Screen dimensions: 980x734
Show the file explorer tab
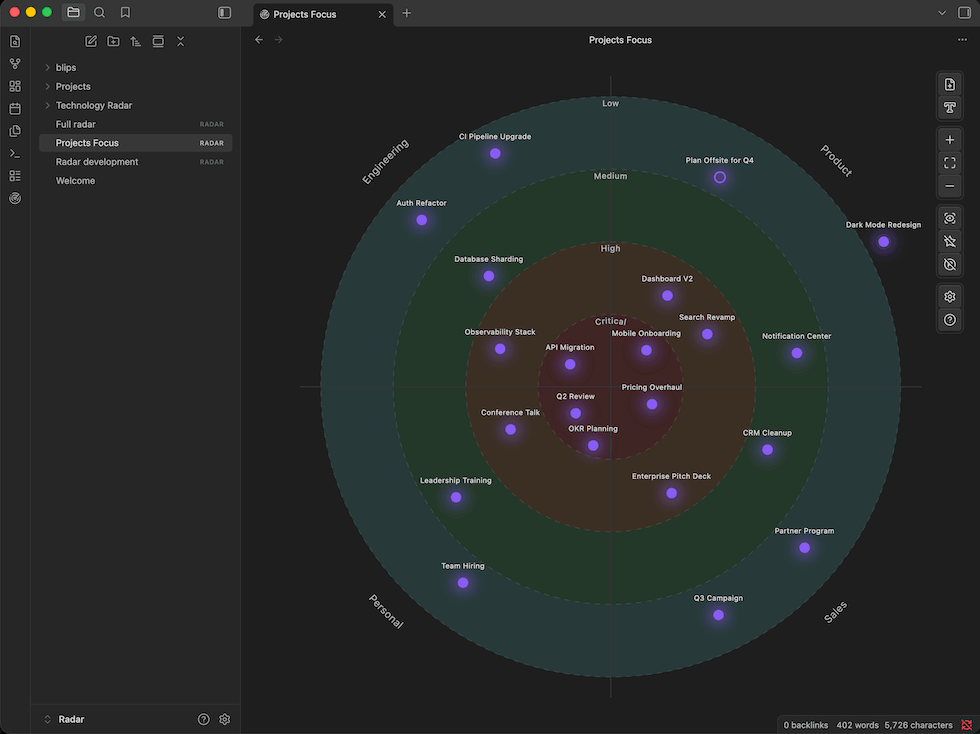click(x=73, y=13)
